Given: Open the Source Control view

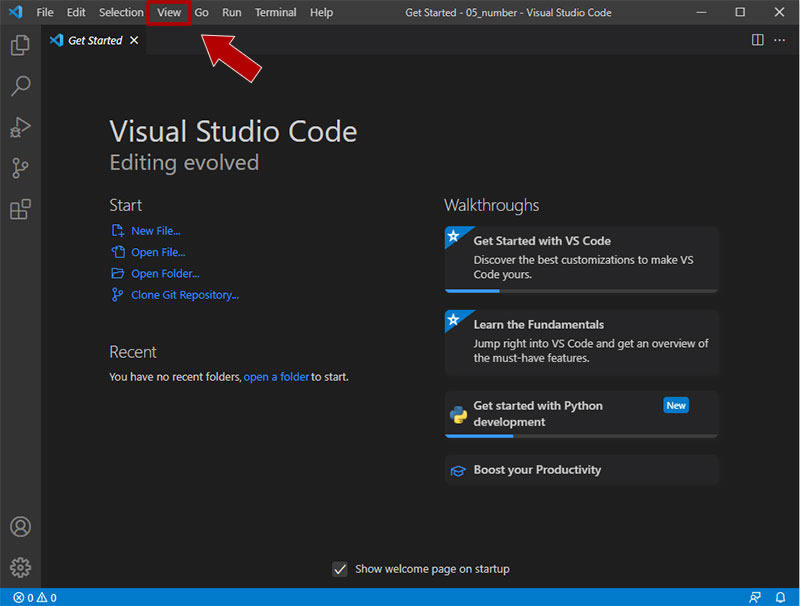Looking at the screenshot, I should [x=20, y=168].
